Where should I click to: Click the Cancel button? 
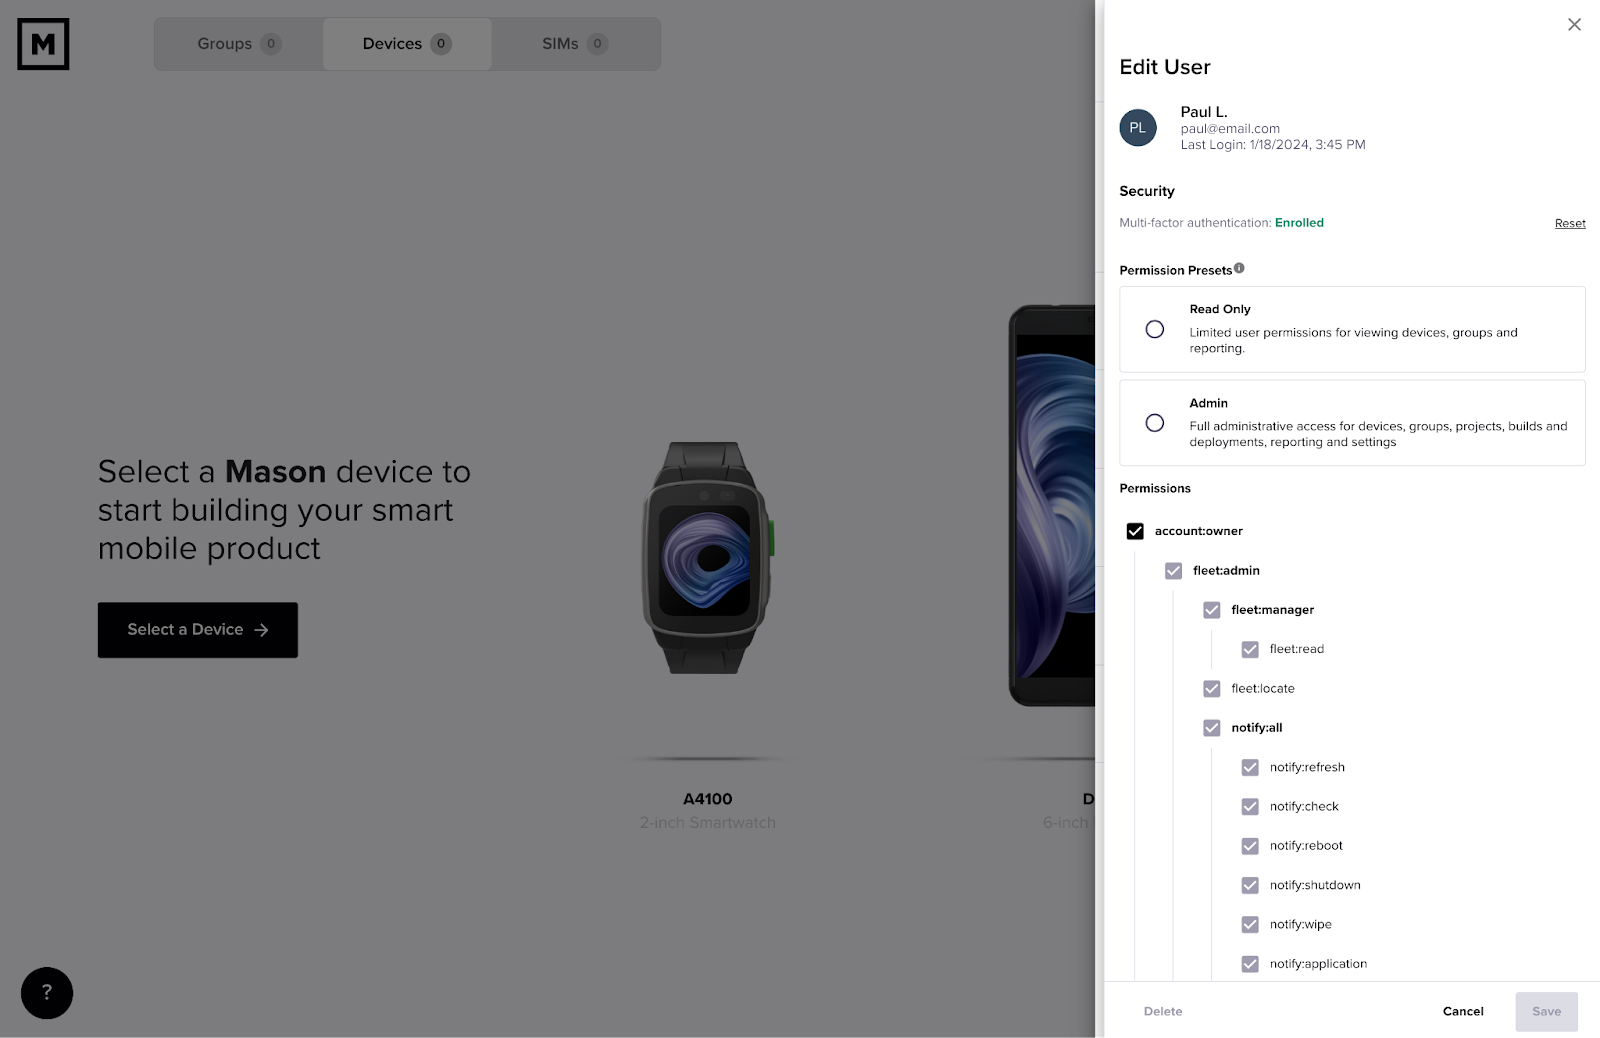1463,1011
